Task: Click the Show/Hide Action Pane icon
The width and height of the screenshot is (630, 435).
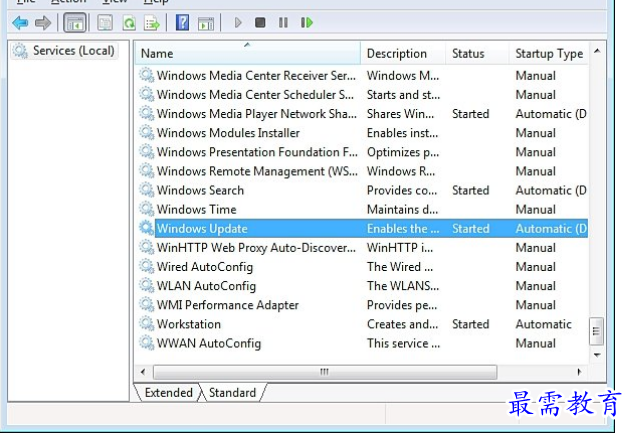Action: click(206, 23)
